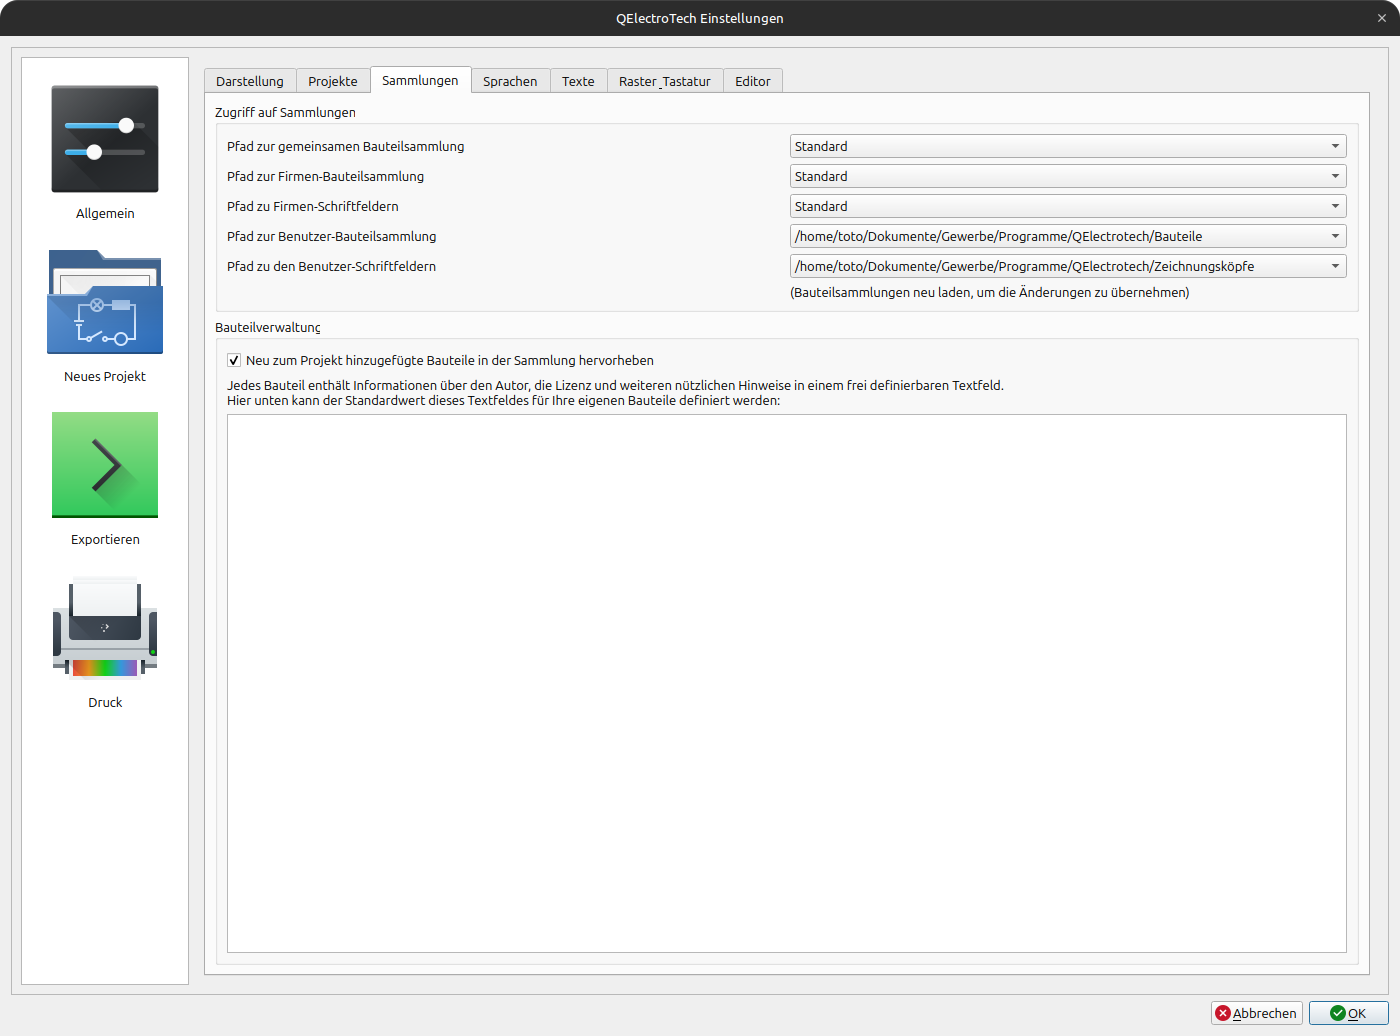Switch to the Editor tab

coord(752,82)
